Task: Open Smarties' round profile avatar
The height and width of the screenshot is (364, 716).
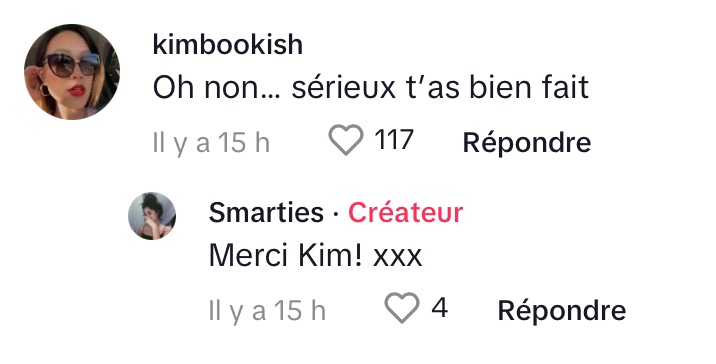Action: [x=152, y=216]
